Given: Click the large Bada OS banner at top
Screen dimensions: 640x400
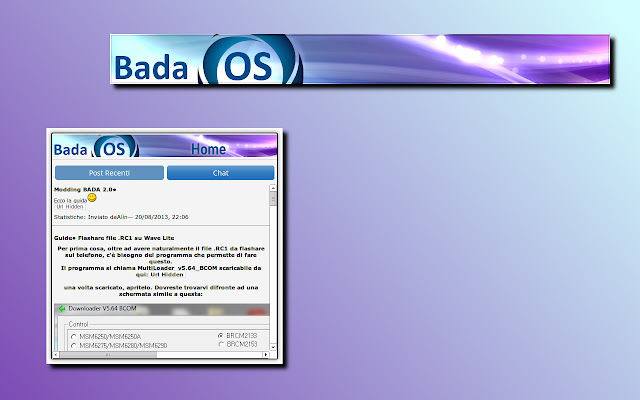Looking at the screenshot, I should [360, 59].
